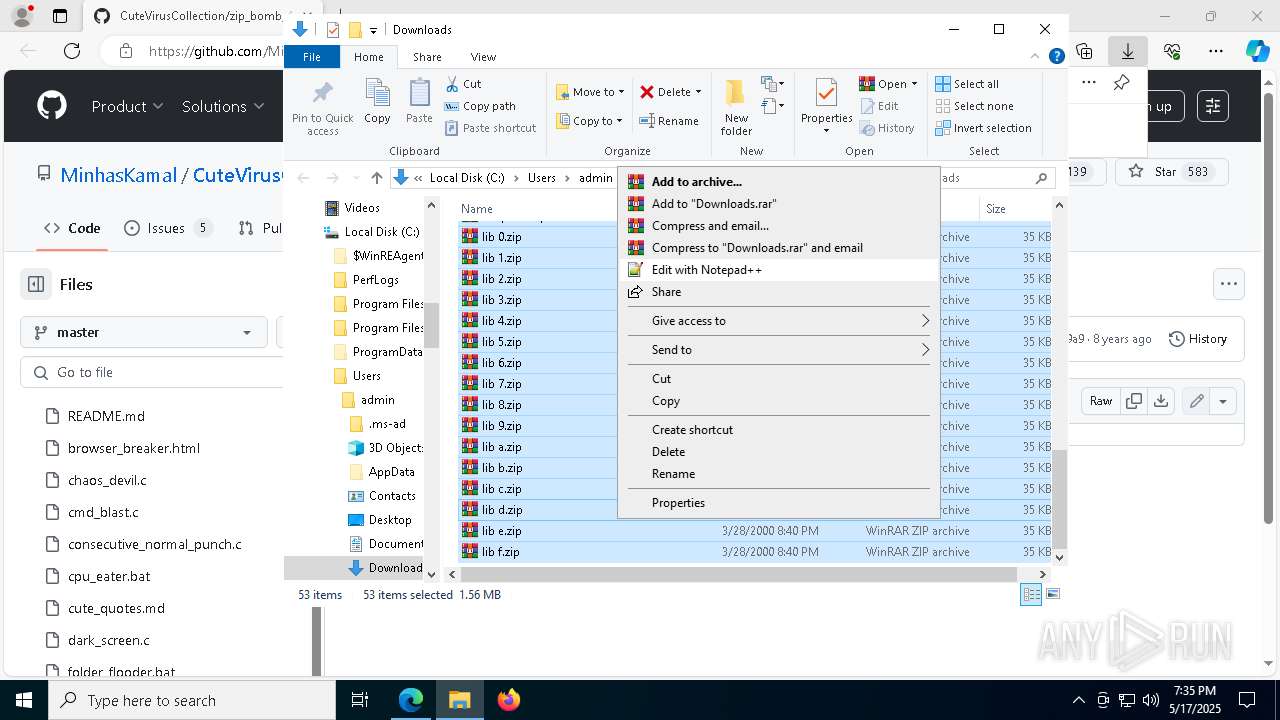Expand Open dropdown in ribbon
Viewport: 1280px width, 720px height.
913,84
